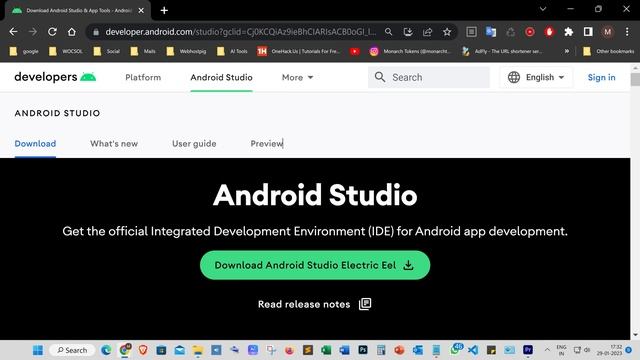The width and height of the screenshot is (640, 360).
Task: Open Excel from the taskbar
Action: pos(326,350)
